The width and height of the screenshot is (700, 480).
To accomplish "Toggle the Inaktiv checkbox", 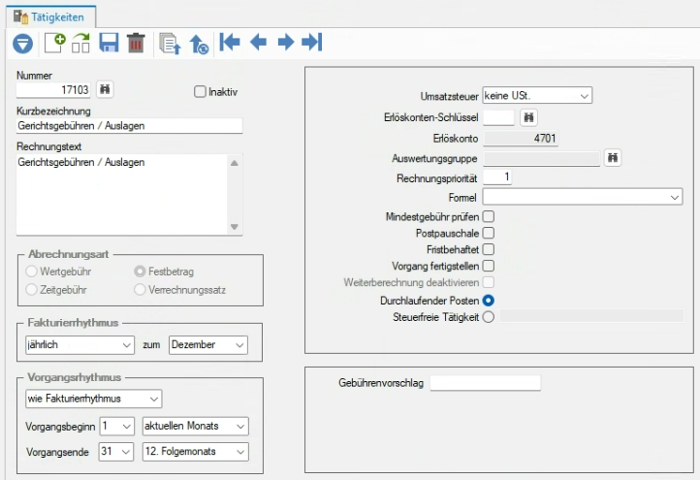I will [200, 92].
